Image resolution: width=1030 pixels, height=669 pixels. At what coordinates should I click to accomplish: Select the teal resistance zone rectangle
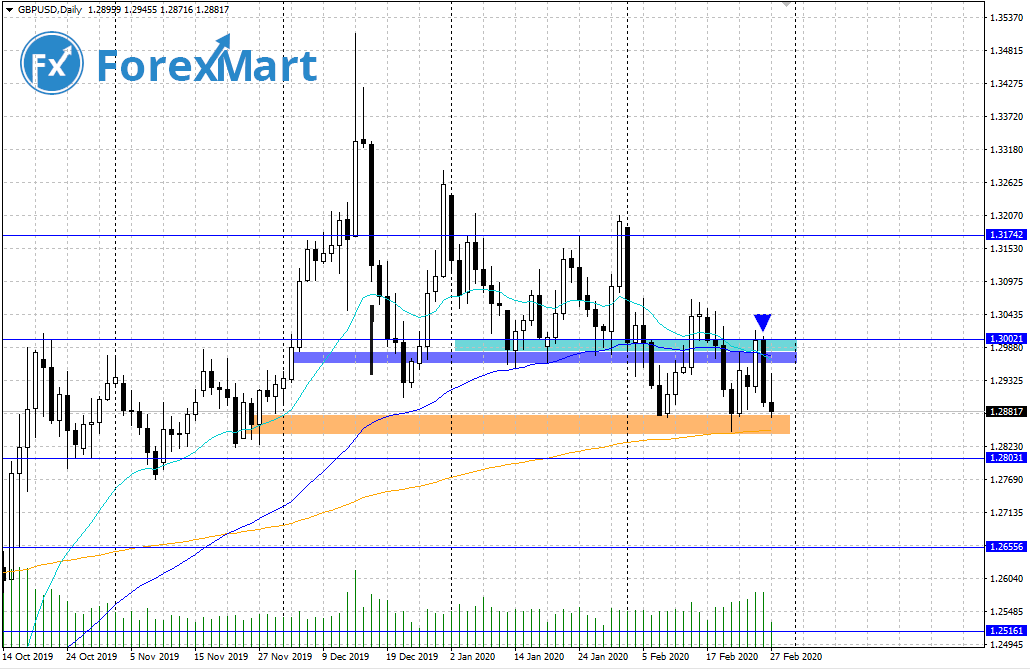tap(625, 345)
